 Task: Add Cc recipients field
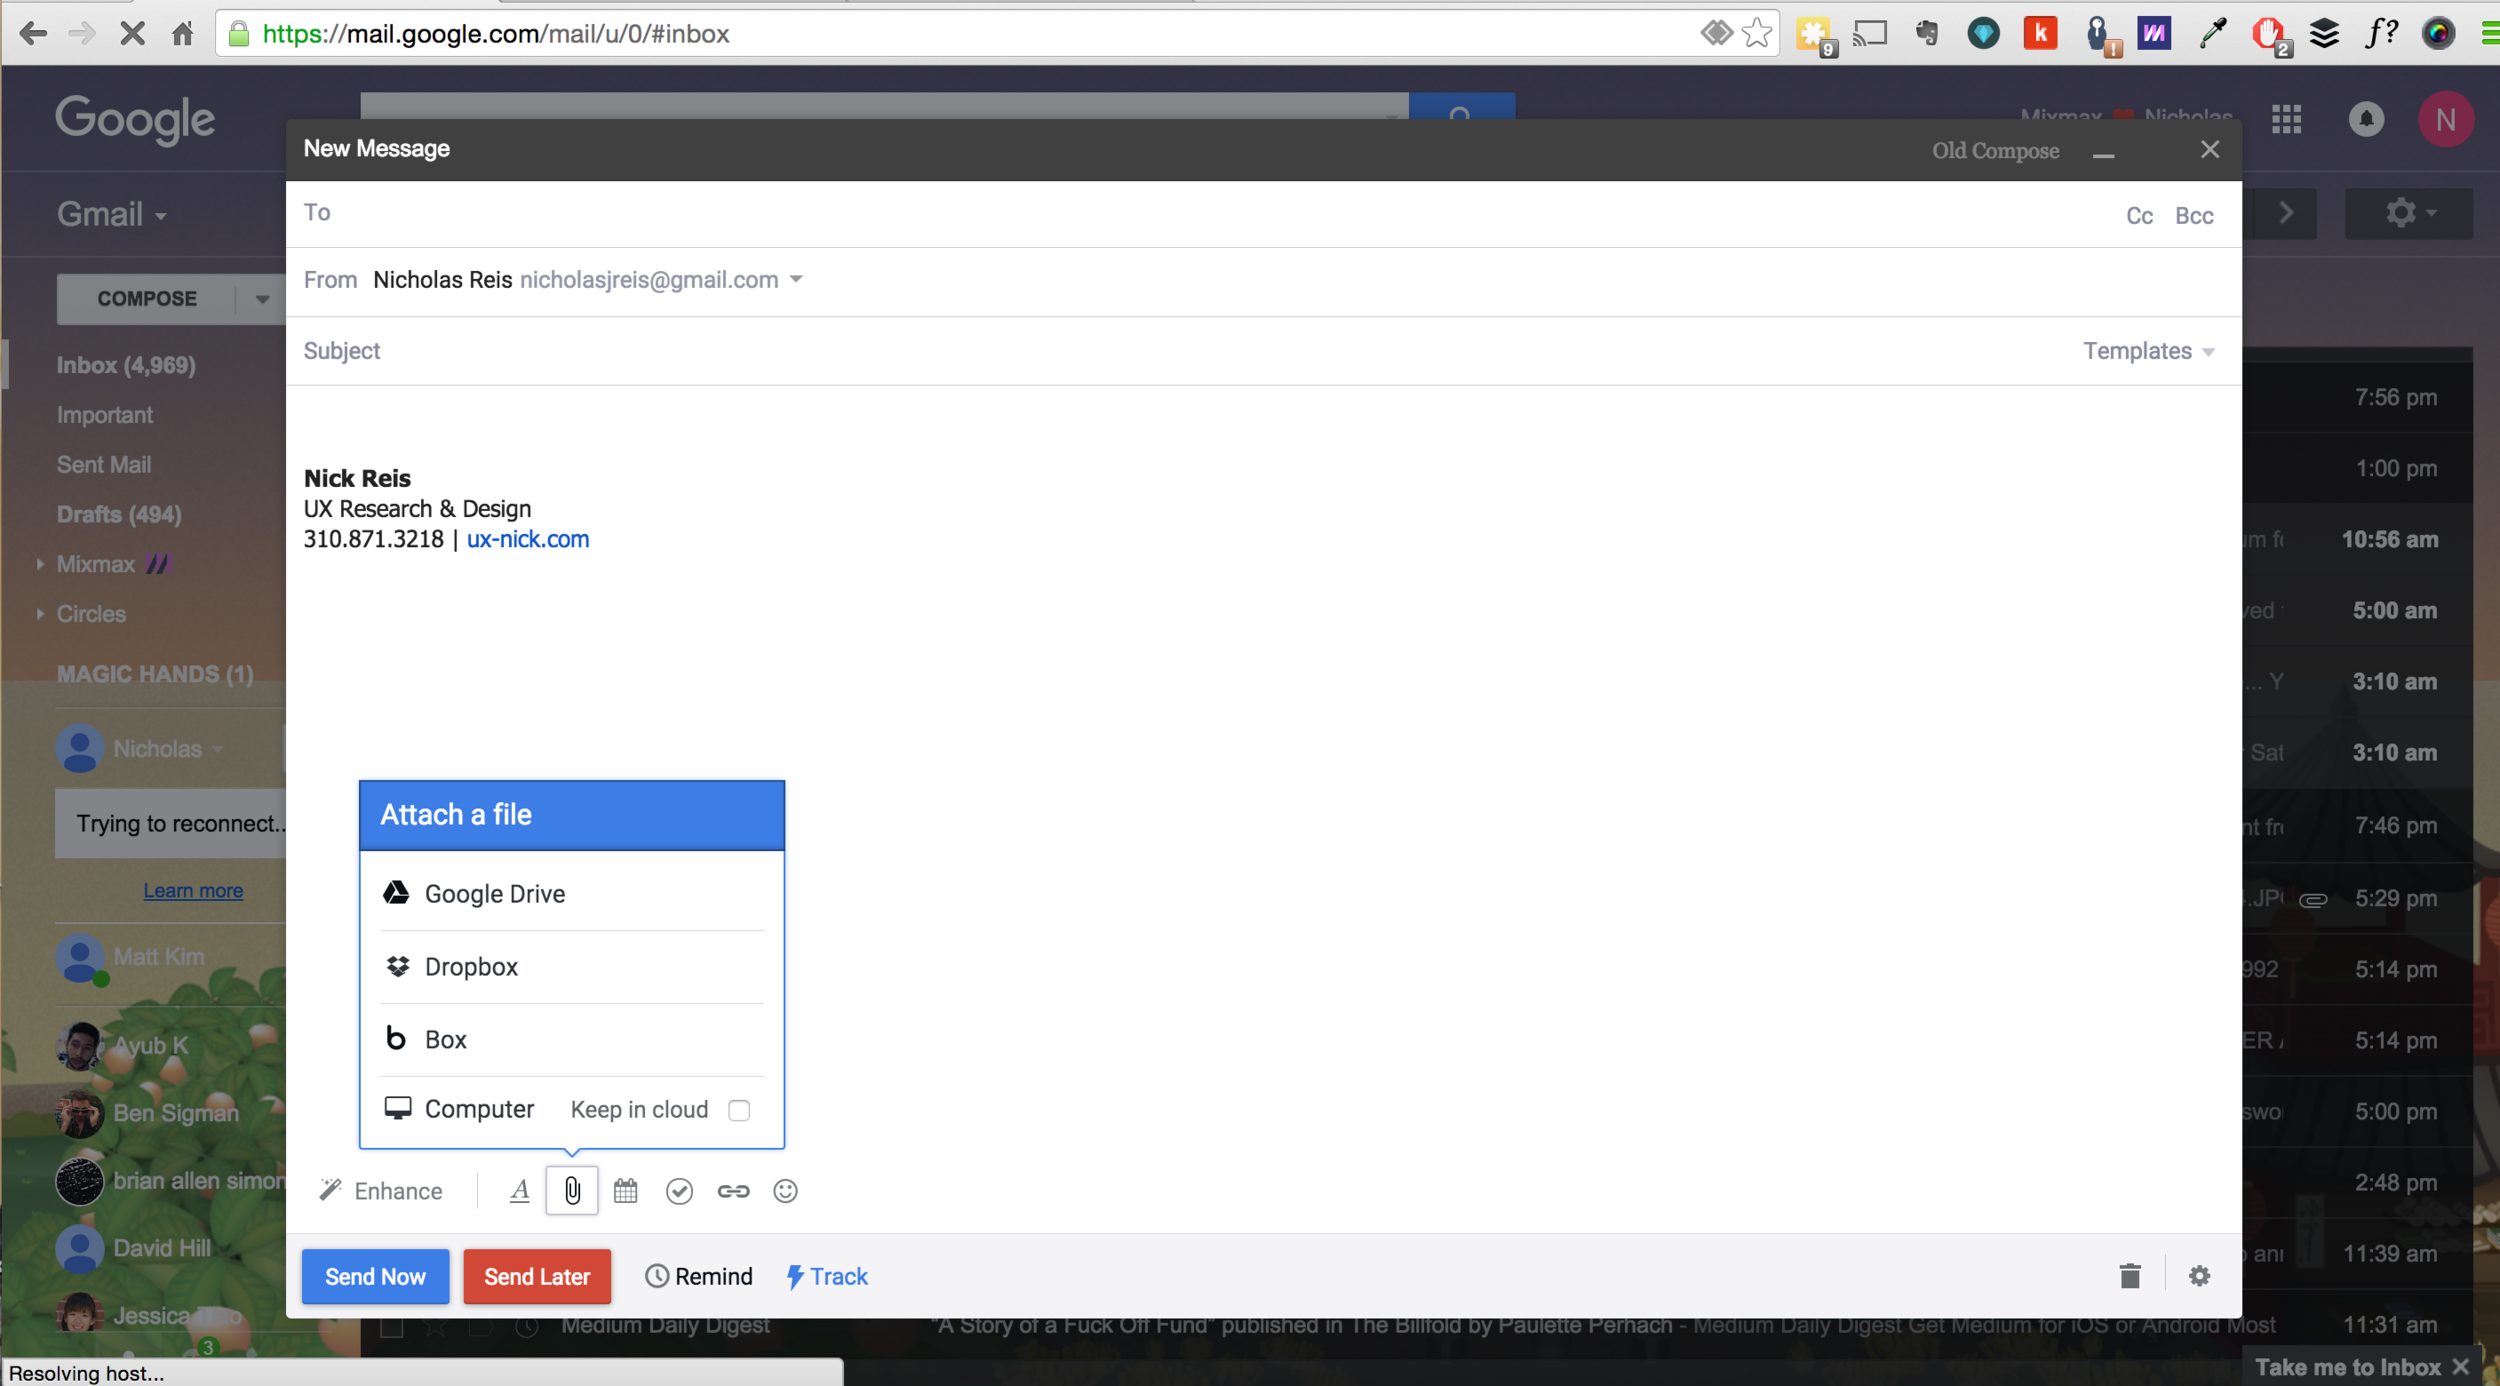point(2139,216)
